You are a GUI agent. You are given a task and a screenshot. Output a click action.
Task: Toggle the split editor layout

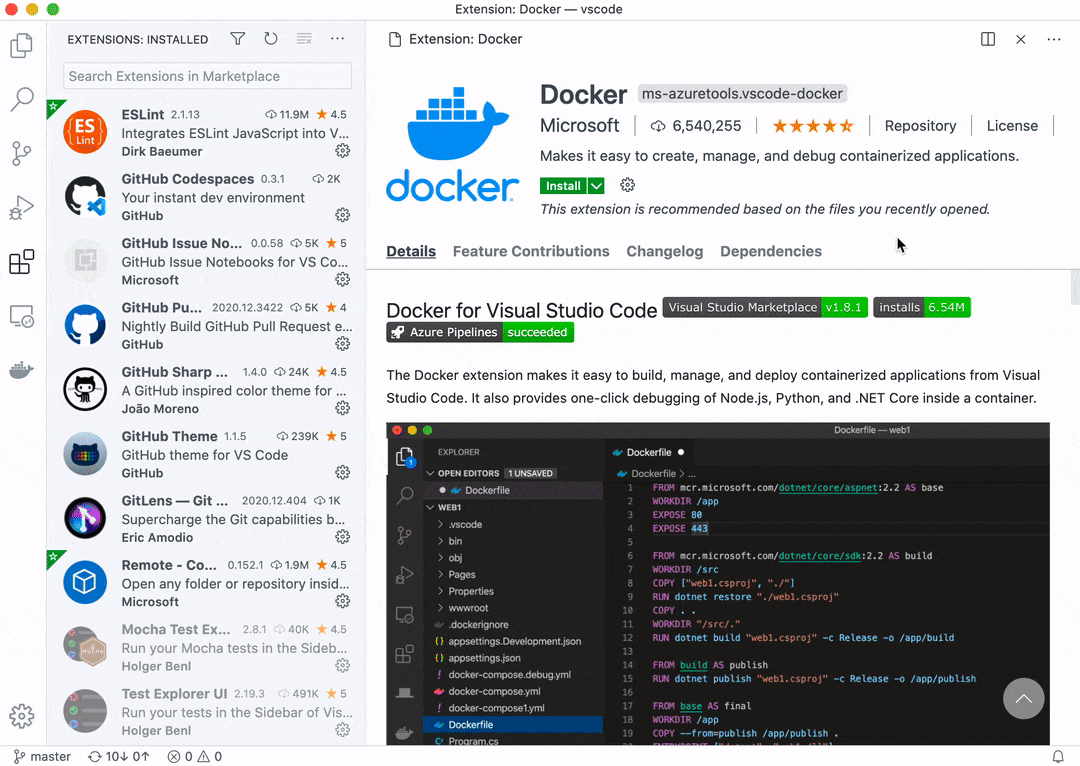987,39
